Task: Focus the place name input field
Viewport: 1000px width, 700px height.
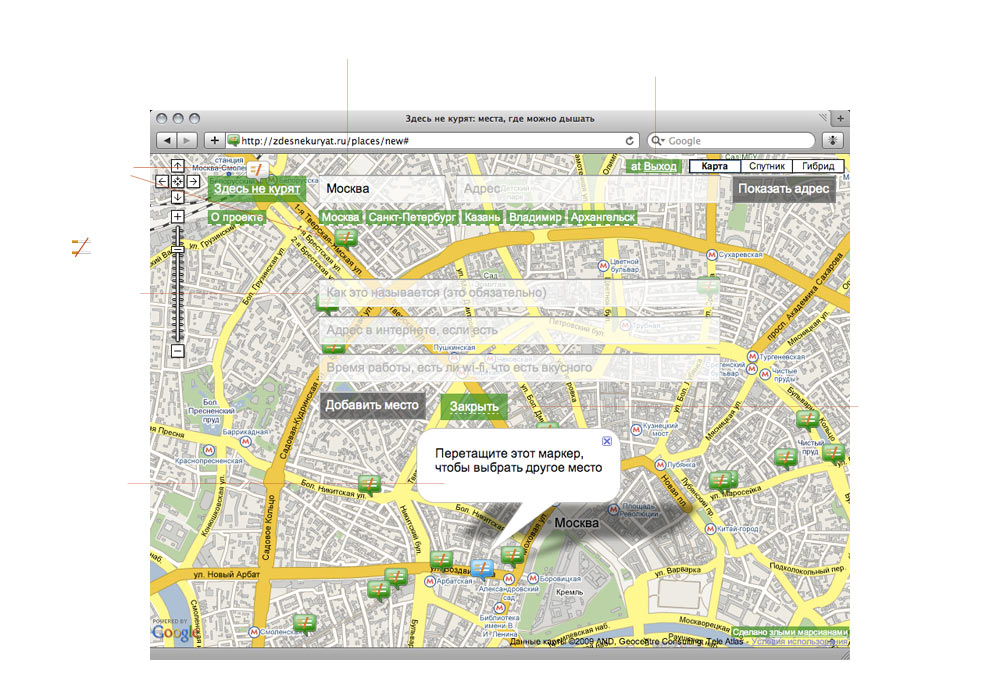Action: pyautogui.click(x=518, y=293)
